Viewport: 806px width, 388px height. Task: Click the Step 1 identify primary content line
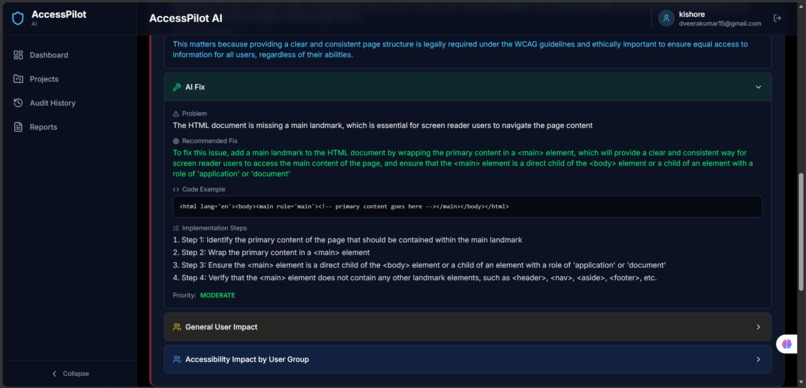click(x=347, y=240)
